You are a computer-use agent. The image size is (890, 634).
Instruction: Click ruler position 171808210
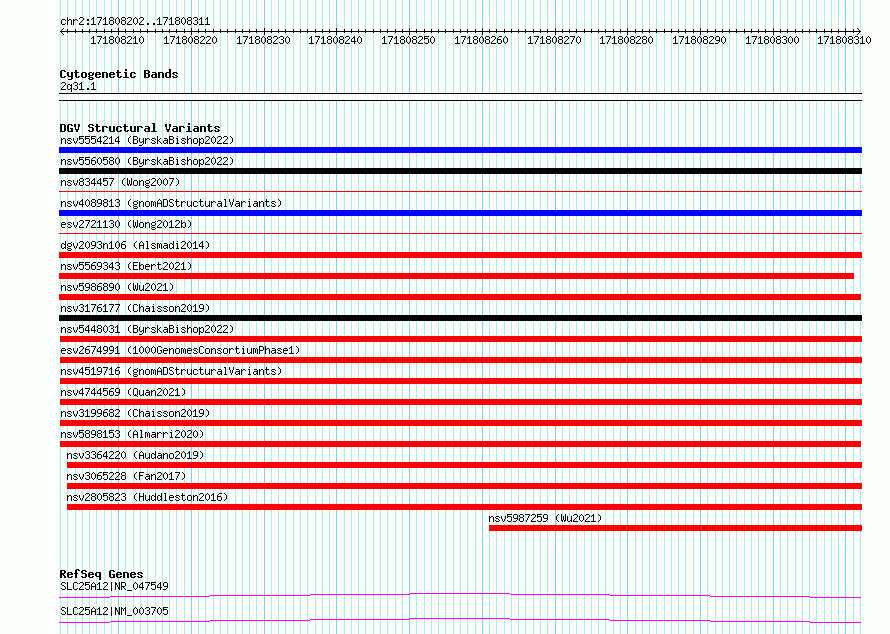click(x=117, y=40)
